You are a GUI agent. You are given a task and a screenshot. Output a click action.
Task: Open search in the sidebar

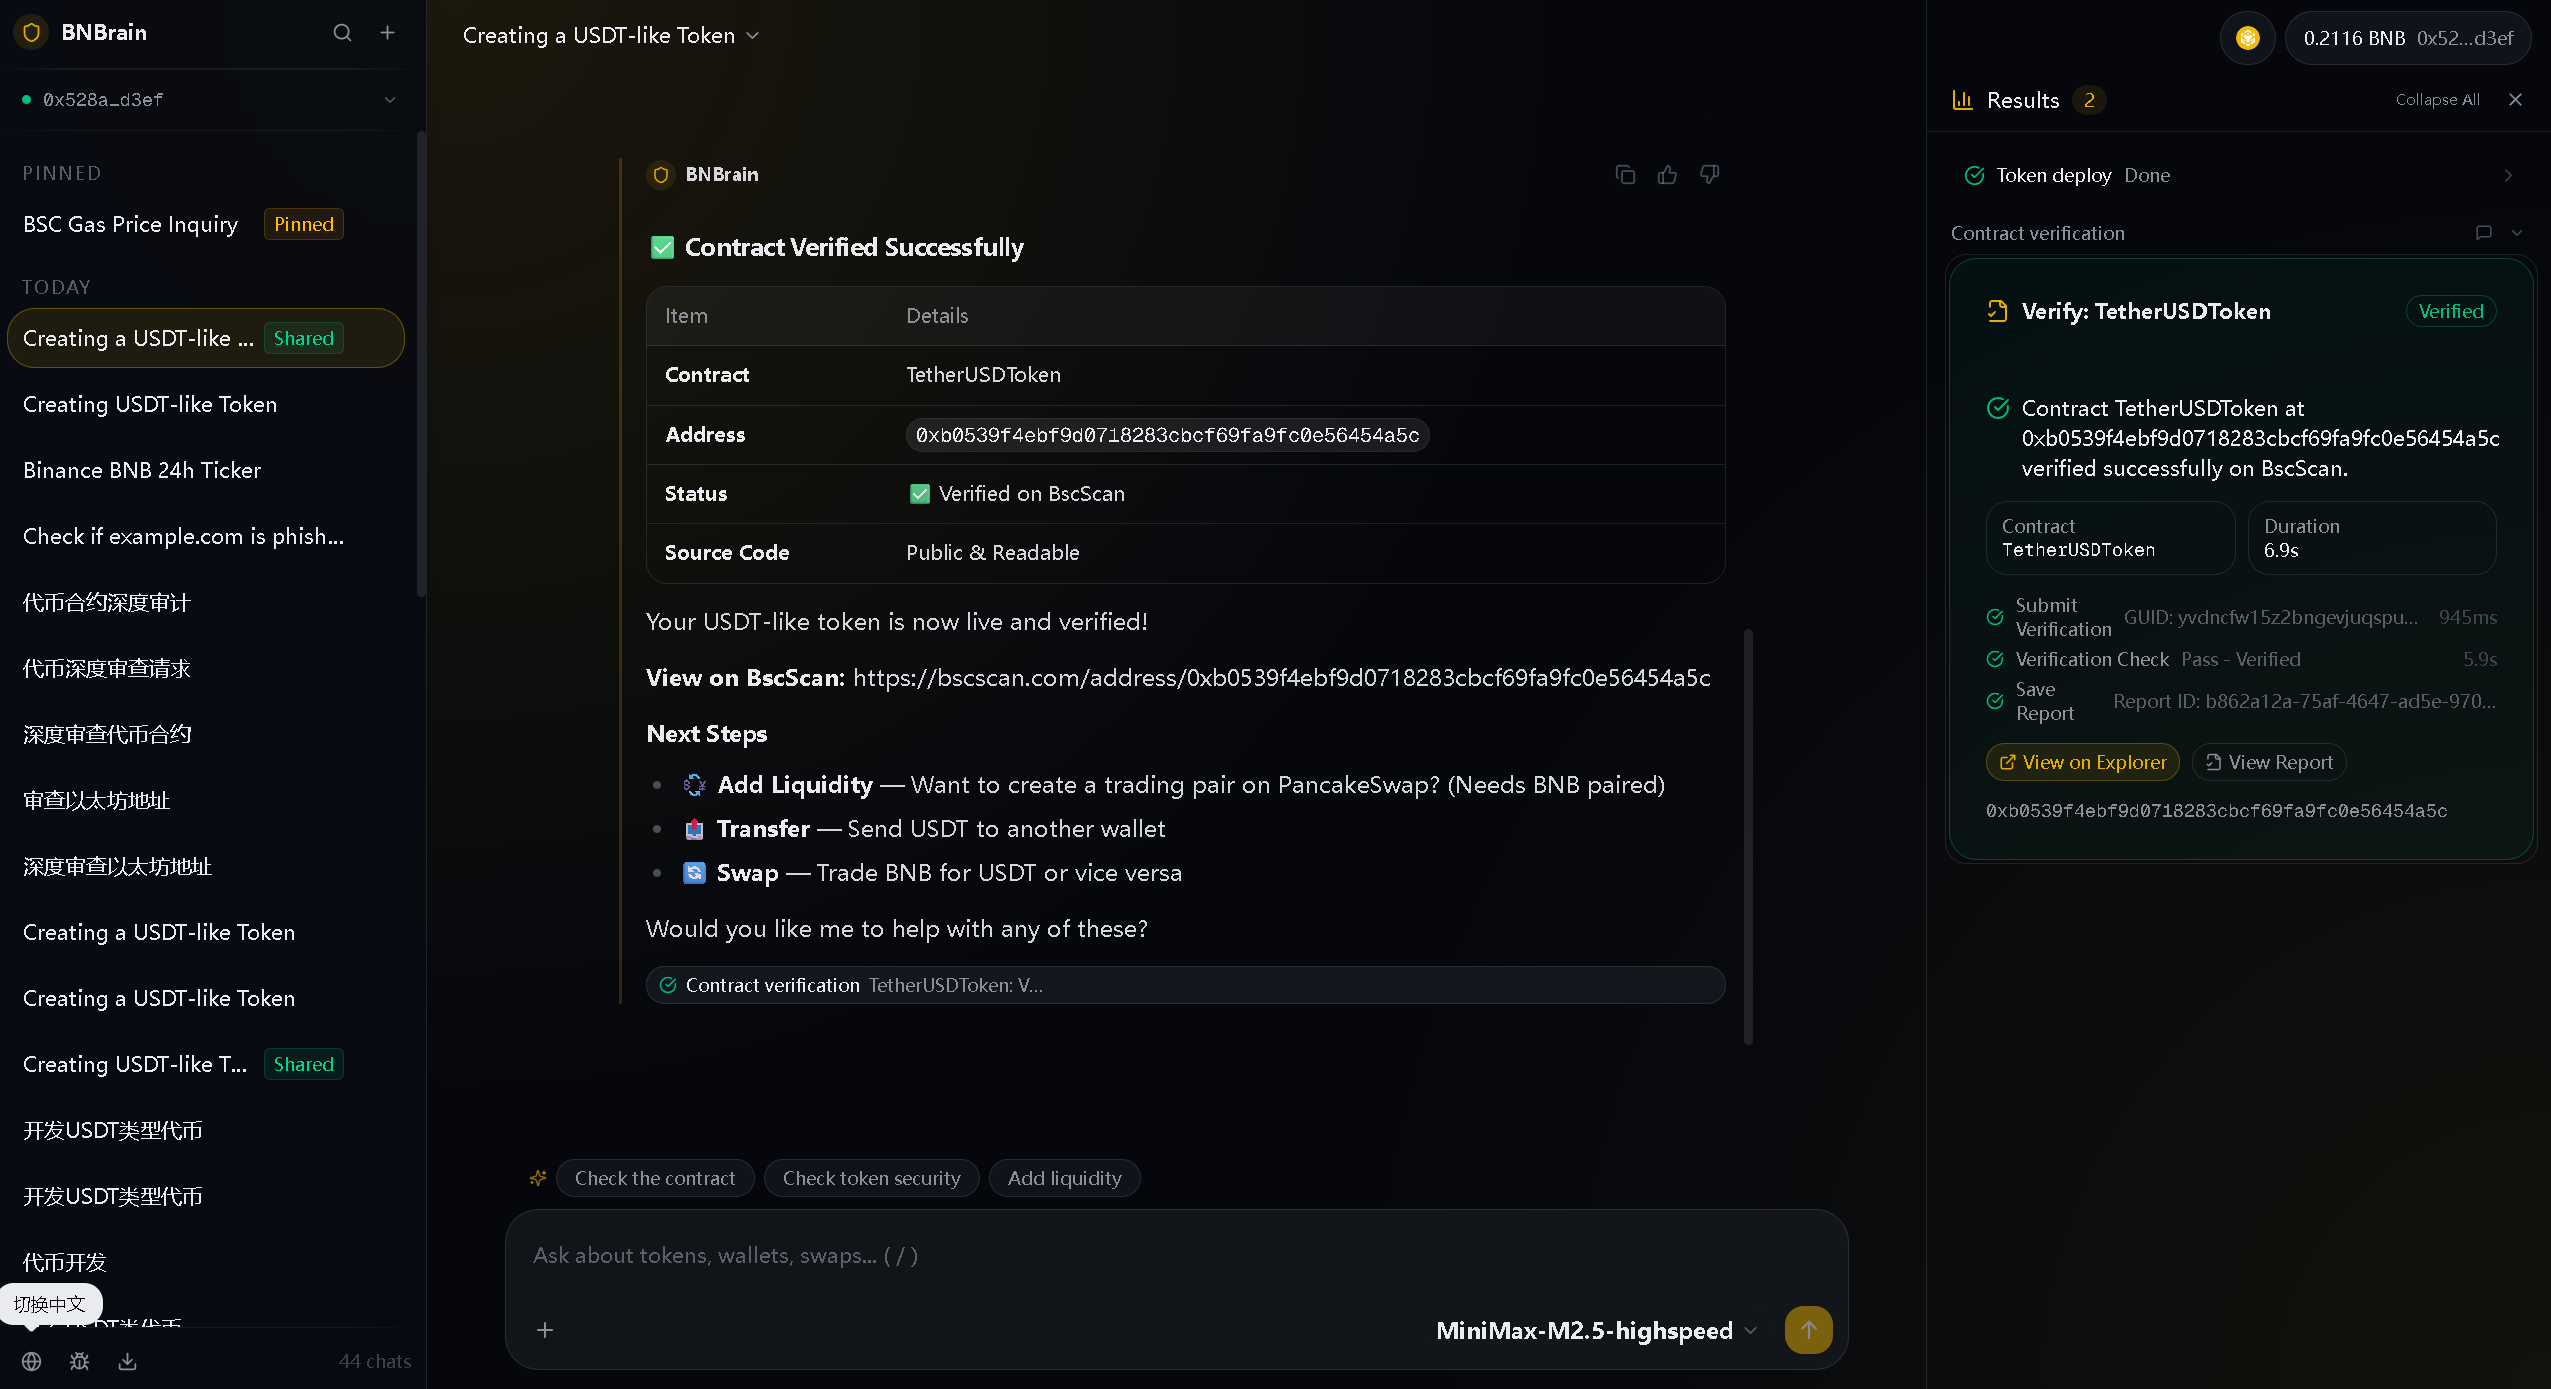tap(342, 32)
